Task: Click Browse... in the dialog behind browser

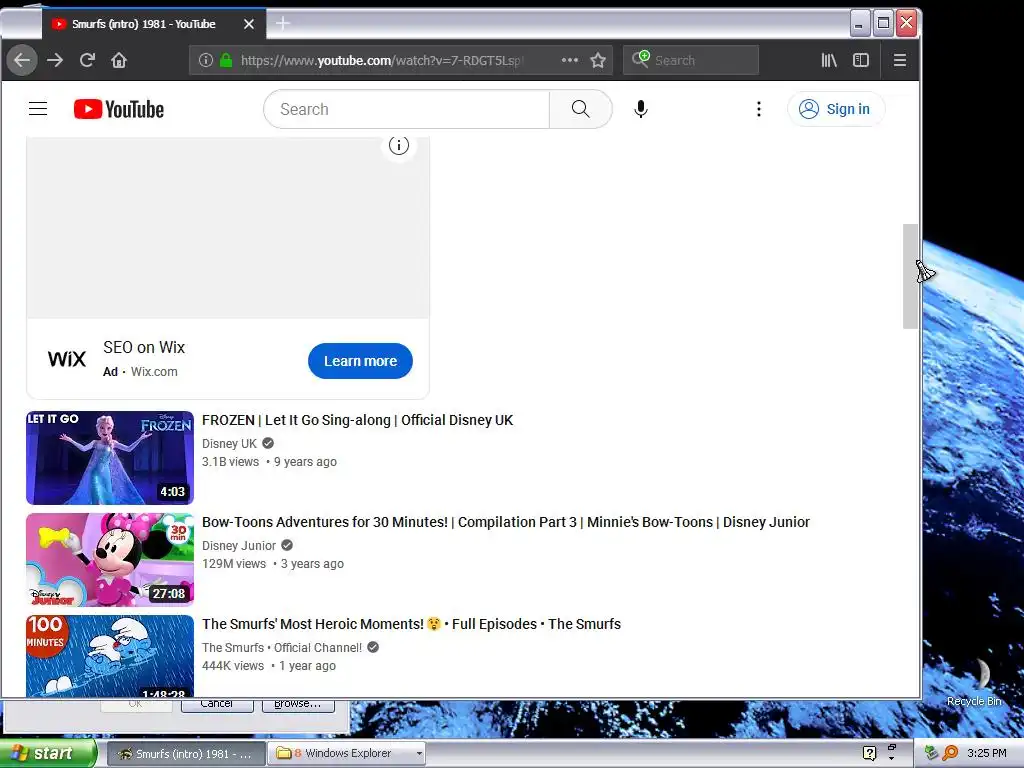Action: tap(298, 705)
